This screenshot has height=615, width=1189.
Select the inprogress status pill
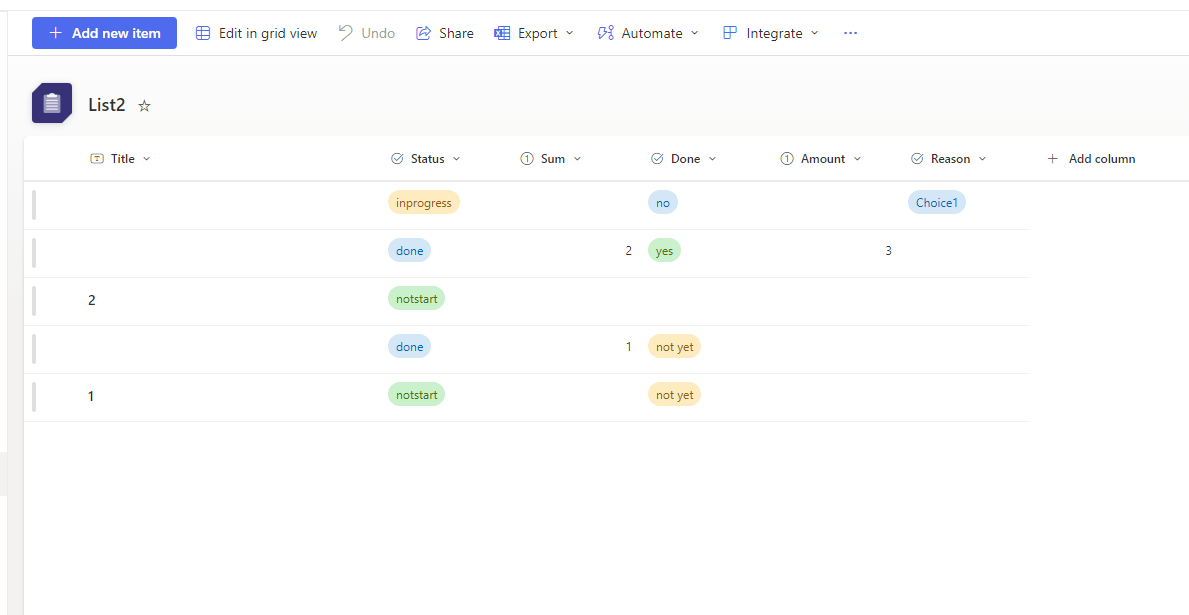[x=424, y=202]
